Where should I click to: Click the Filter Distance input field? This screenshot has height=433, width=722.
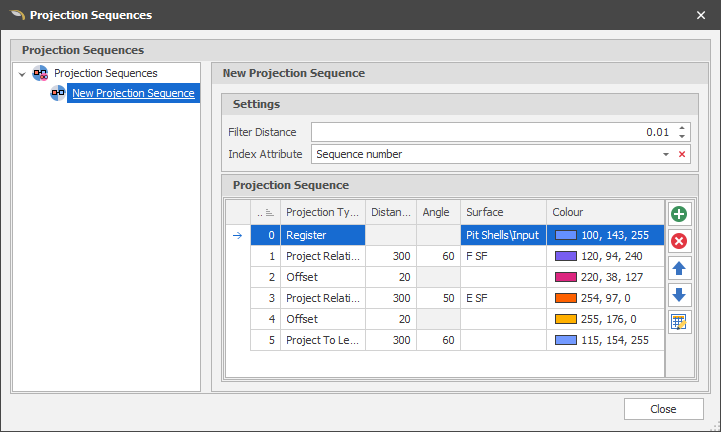490,132
